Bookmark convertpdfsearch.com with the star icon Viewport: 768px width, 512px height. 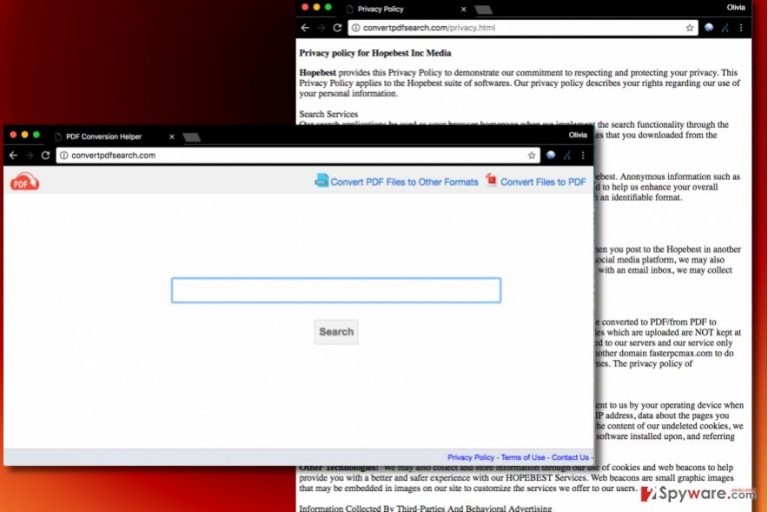point(531,155)
